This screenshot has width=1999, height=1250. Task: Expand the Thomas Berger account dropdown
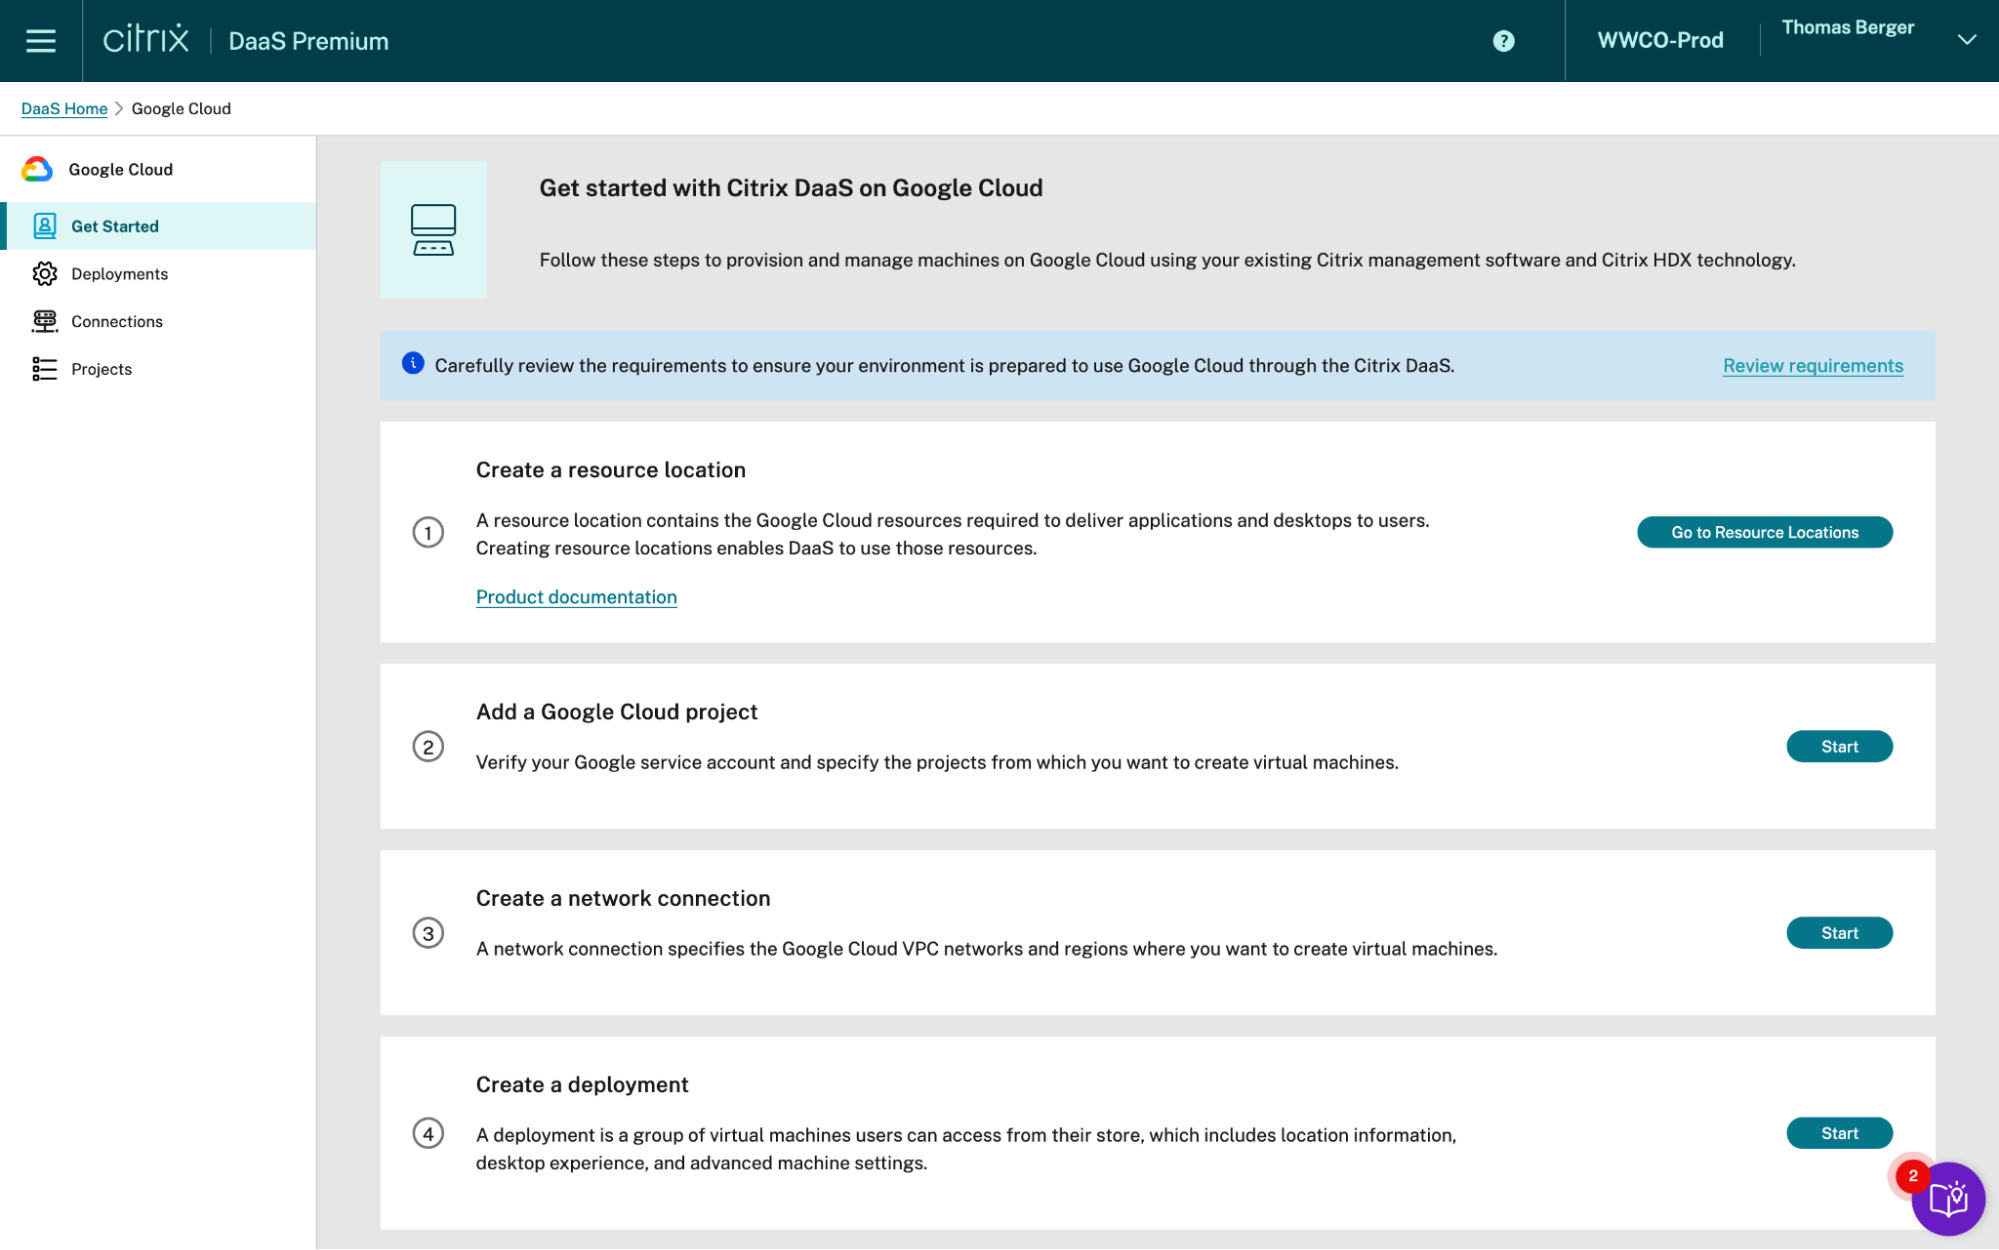click(1966, 40)
